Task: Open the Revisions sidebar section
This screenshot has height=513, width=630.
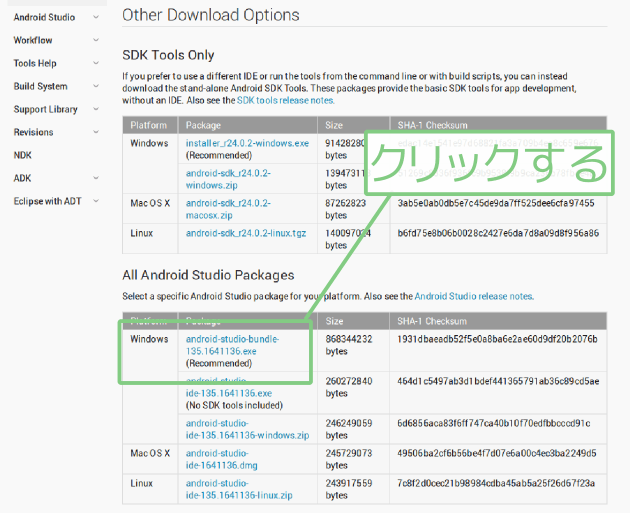Action: [33, 132]
